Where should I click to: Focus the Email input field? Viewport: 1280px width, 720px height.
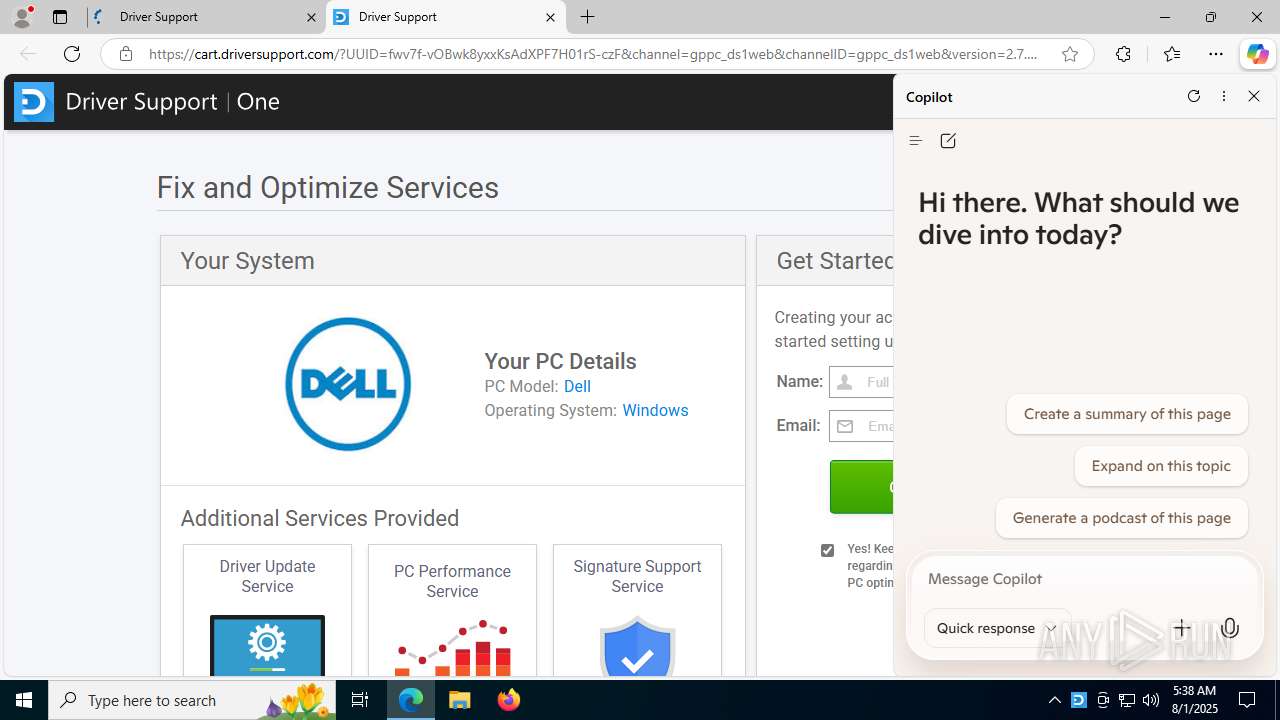[861, 426]
